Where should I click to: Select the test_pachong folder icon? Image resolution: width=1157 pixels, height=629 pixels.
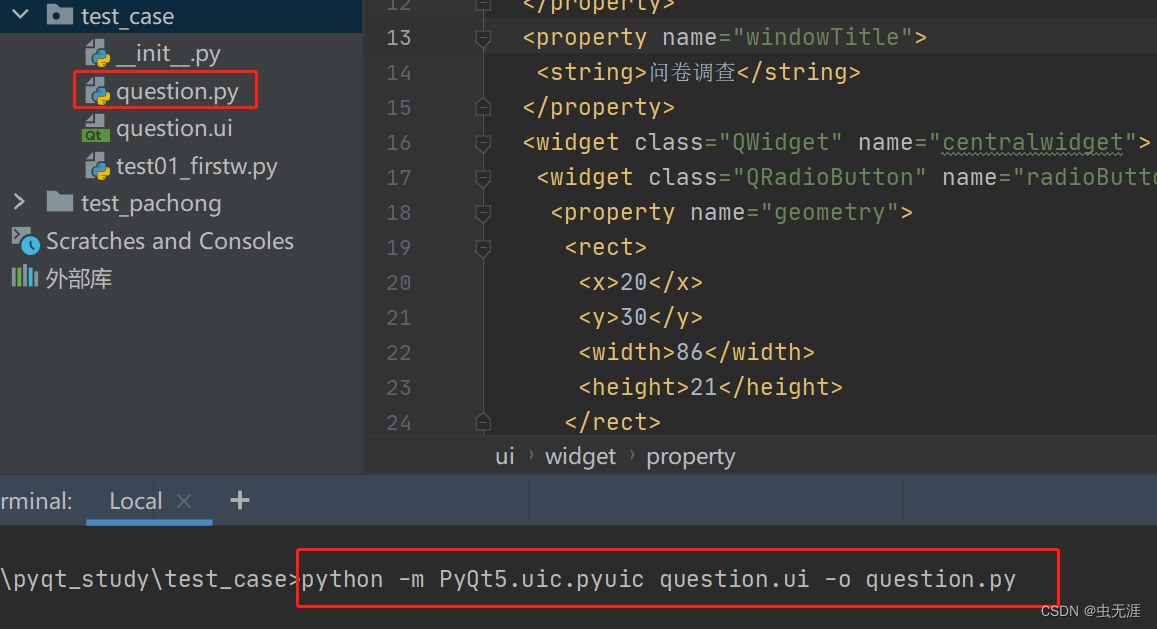60,202
